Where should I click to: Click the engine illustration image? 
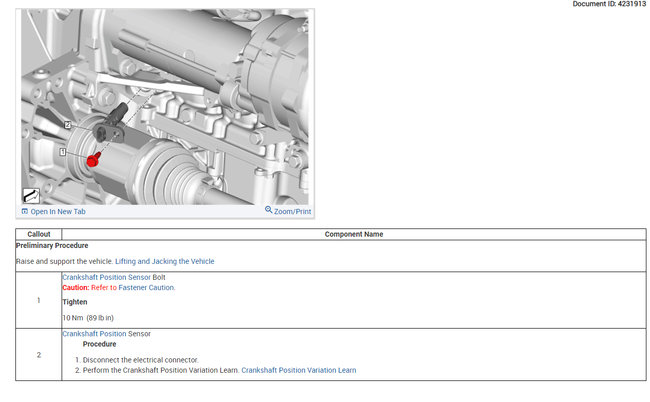click(165, 107)
